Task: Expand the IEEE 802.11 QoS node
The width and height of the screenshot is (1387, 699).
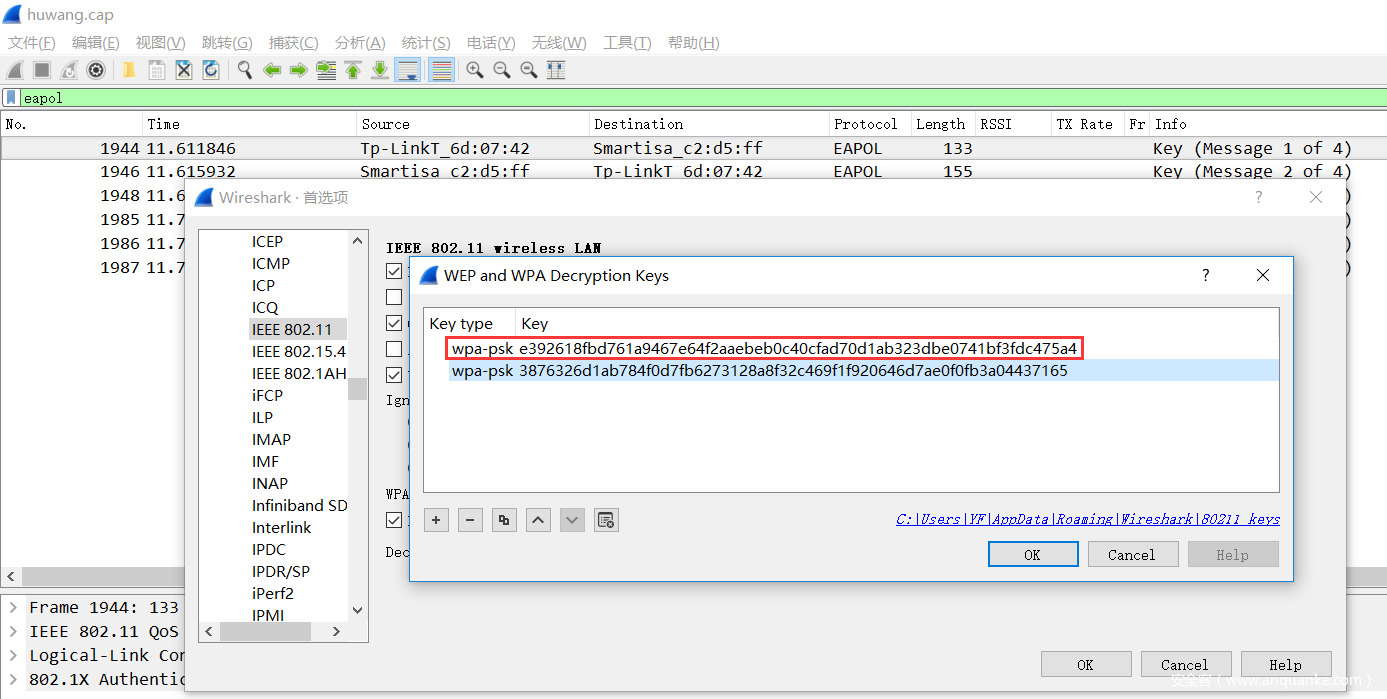Action: 13,631
